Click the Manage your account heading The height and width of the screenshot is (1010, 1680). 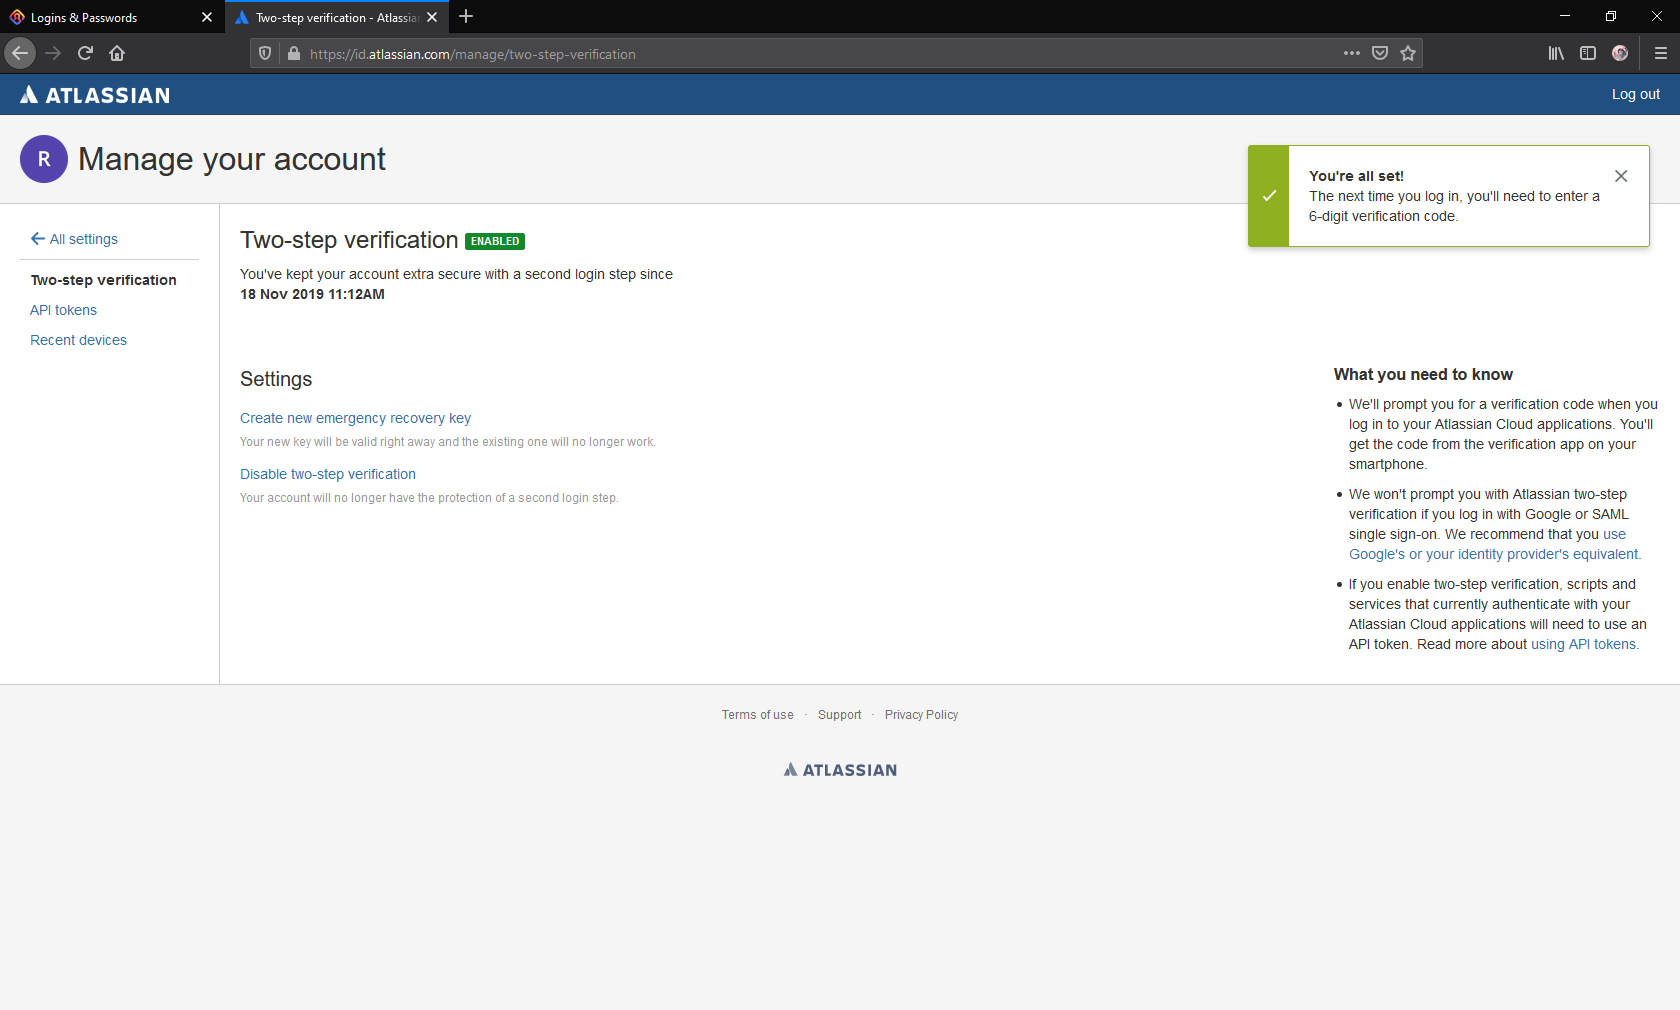tap(232, 159)
